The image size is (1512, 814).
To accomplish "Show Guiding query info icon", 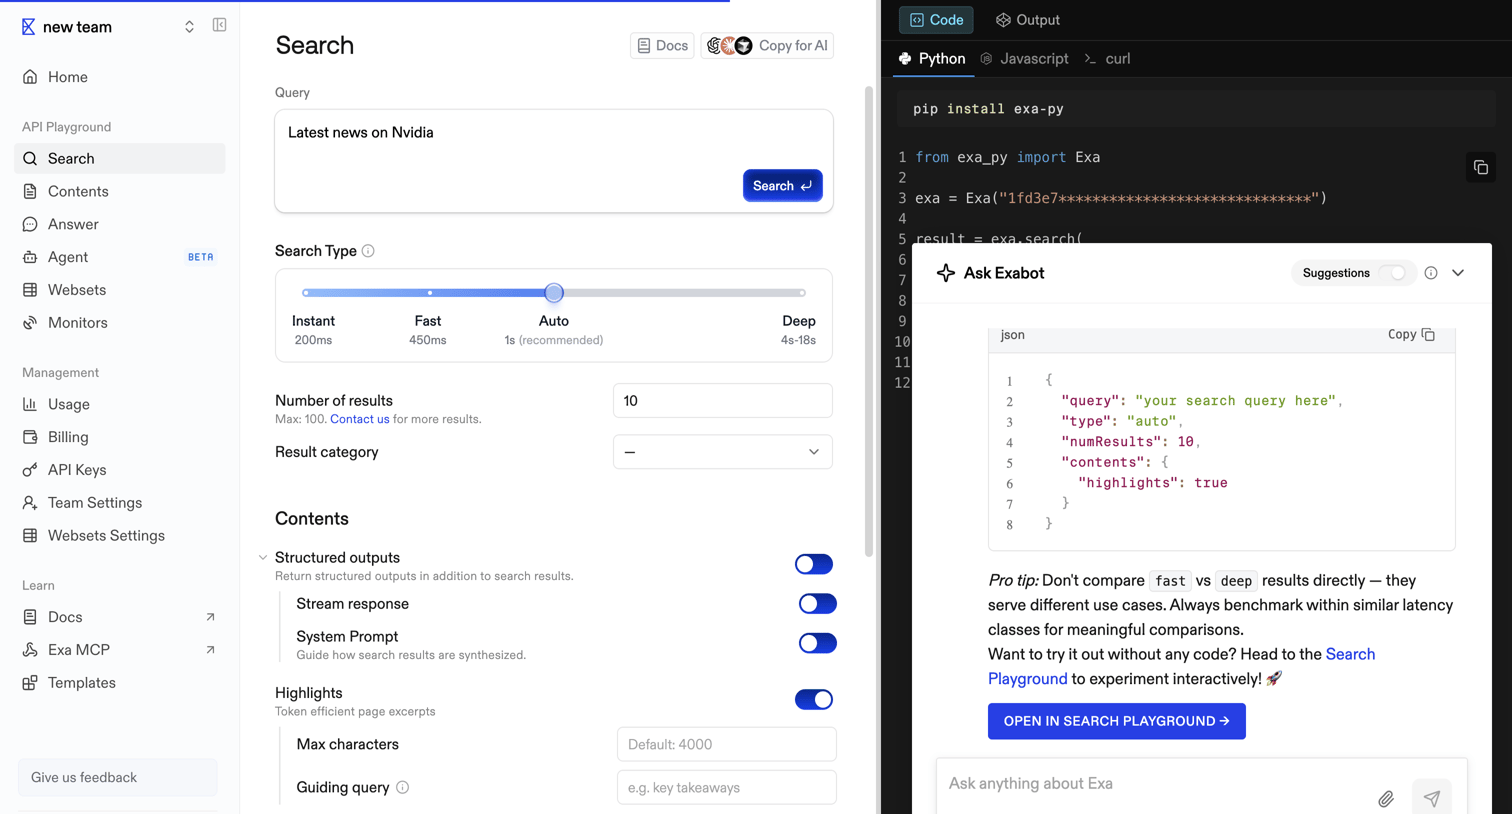I will 402,787.
